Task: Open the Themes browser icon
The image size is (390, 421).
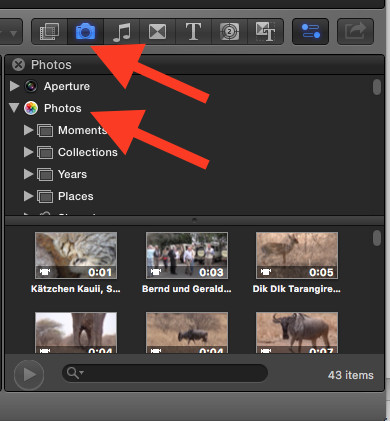Action: click(x=265, y=32)
